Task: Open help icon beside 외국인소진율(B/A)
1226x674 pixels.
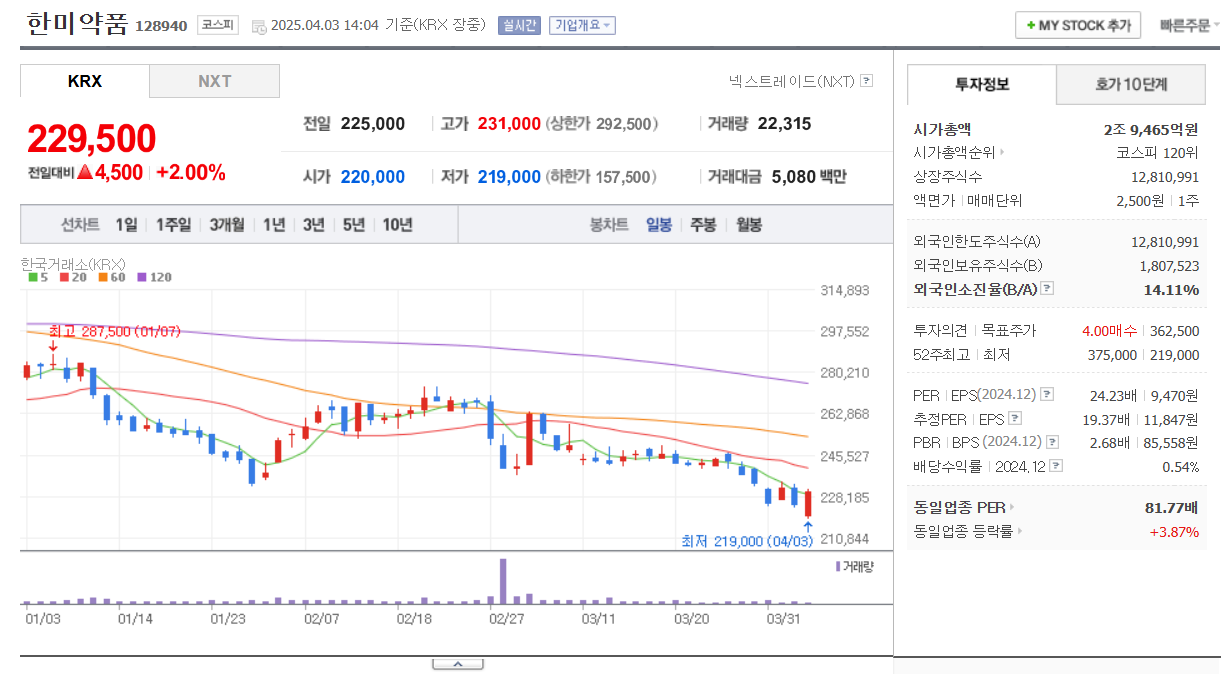Action: (x=1047, y=289)
